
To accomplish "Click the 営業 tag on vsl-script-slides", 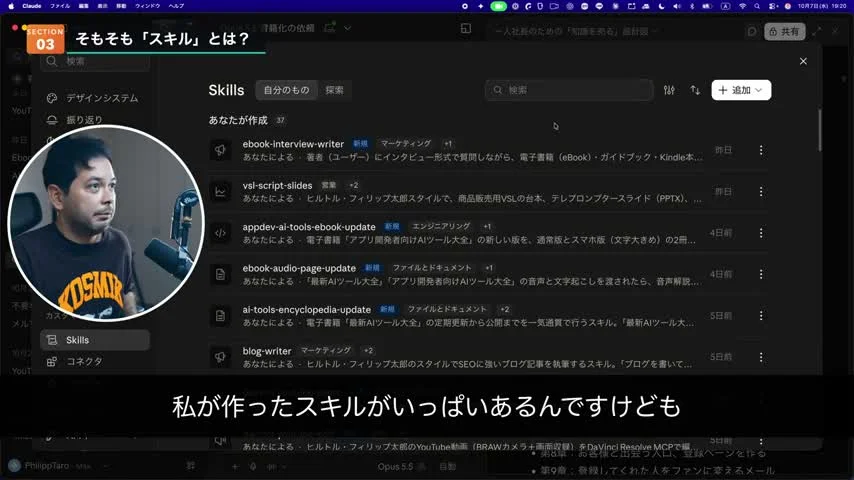I will point(328,185).
